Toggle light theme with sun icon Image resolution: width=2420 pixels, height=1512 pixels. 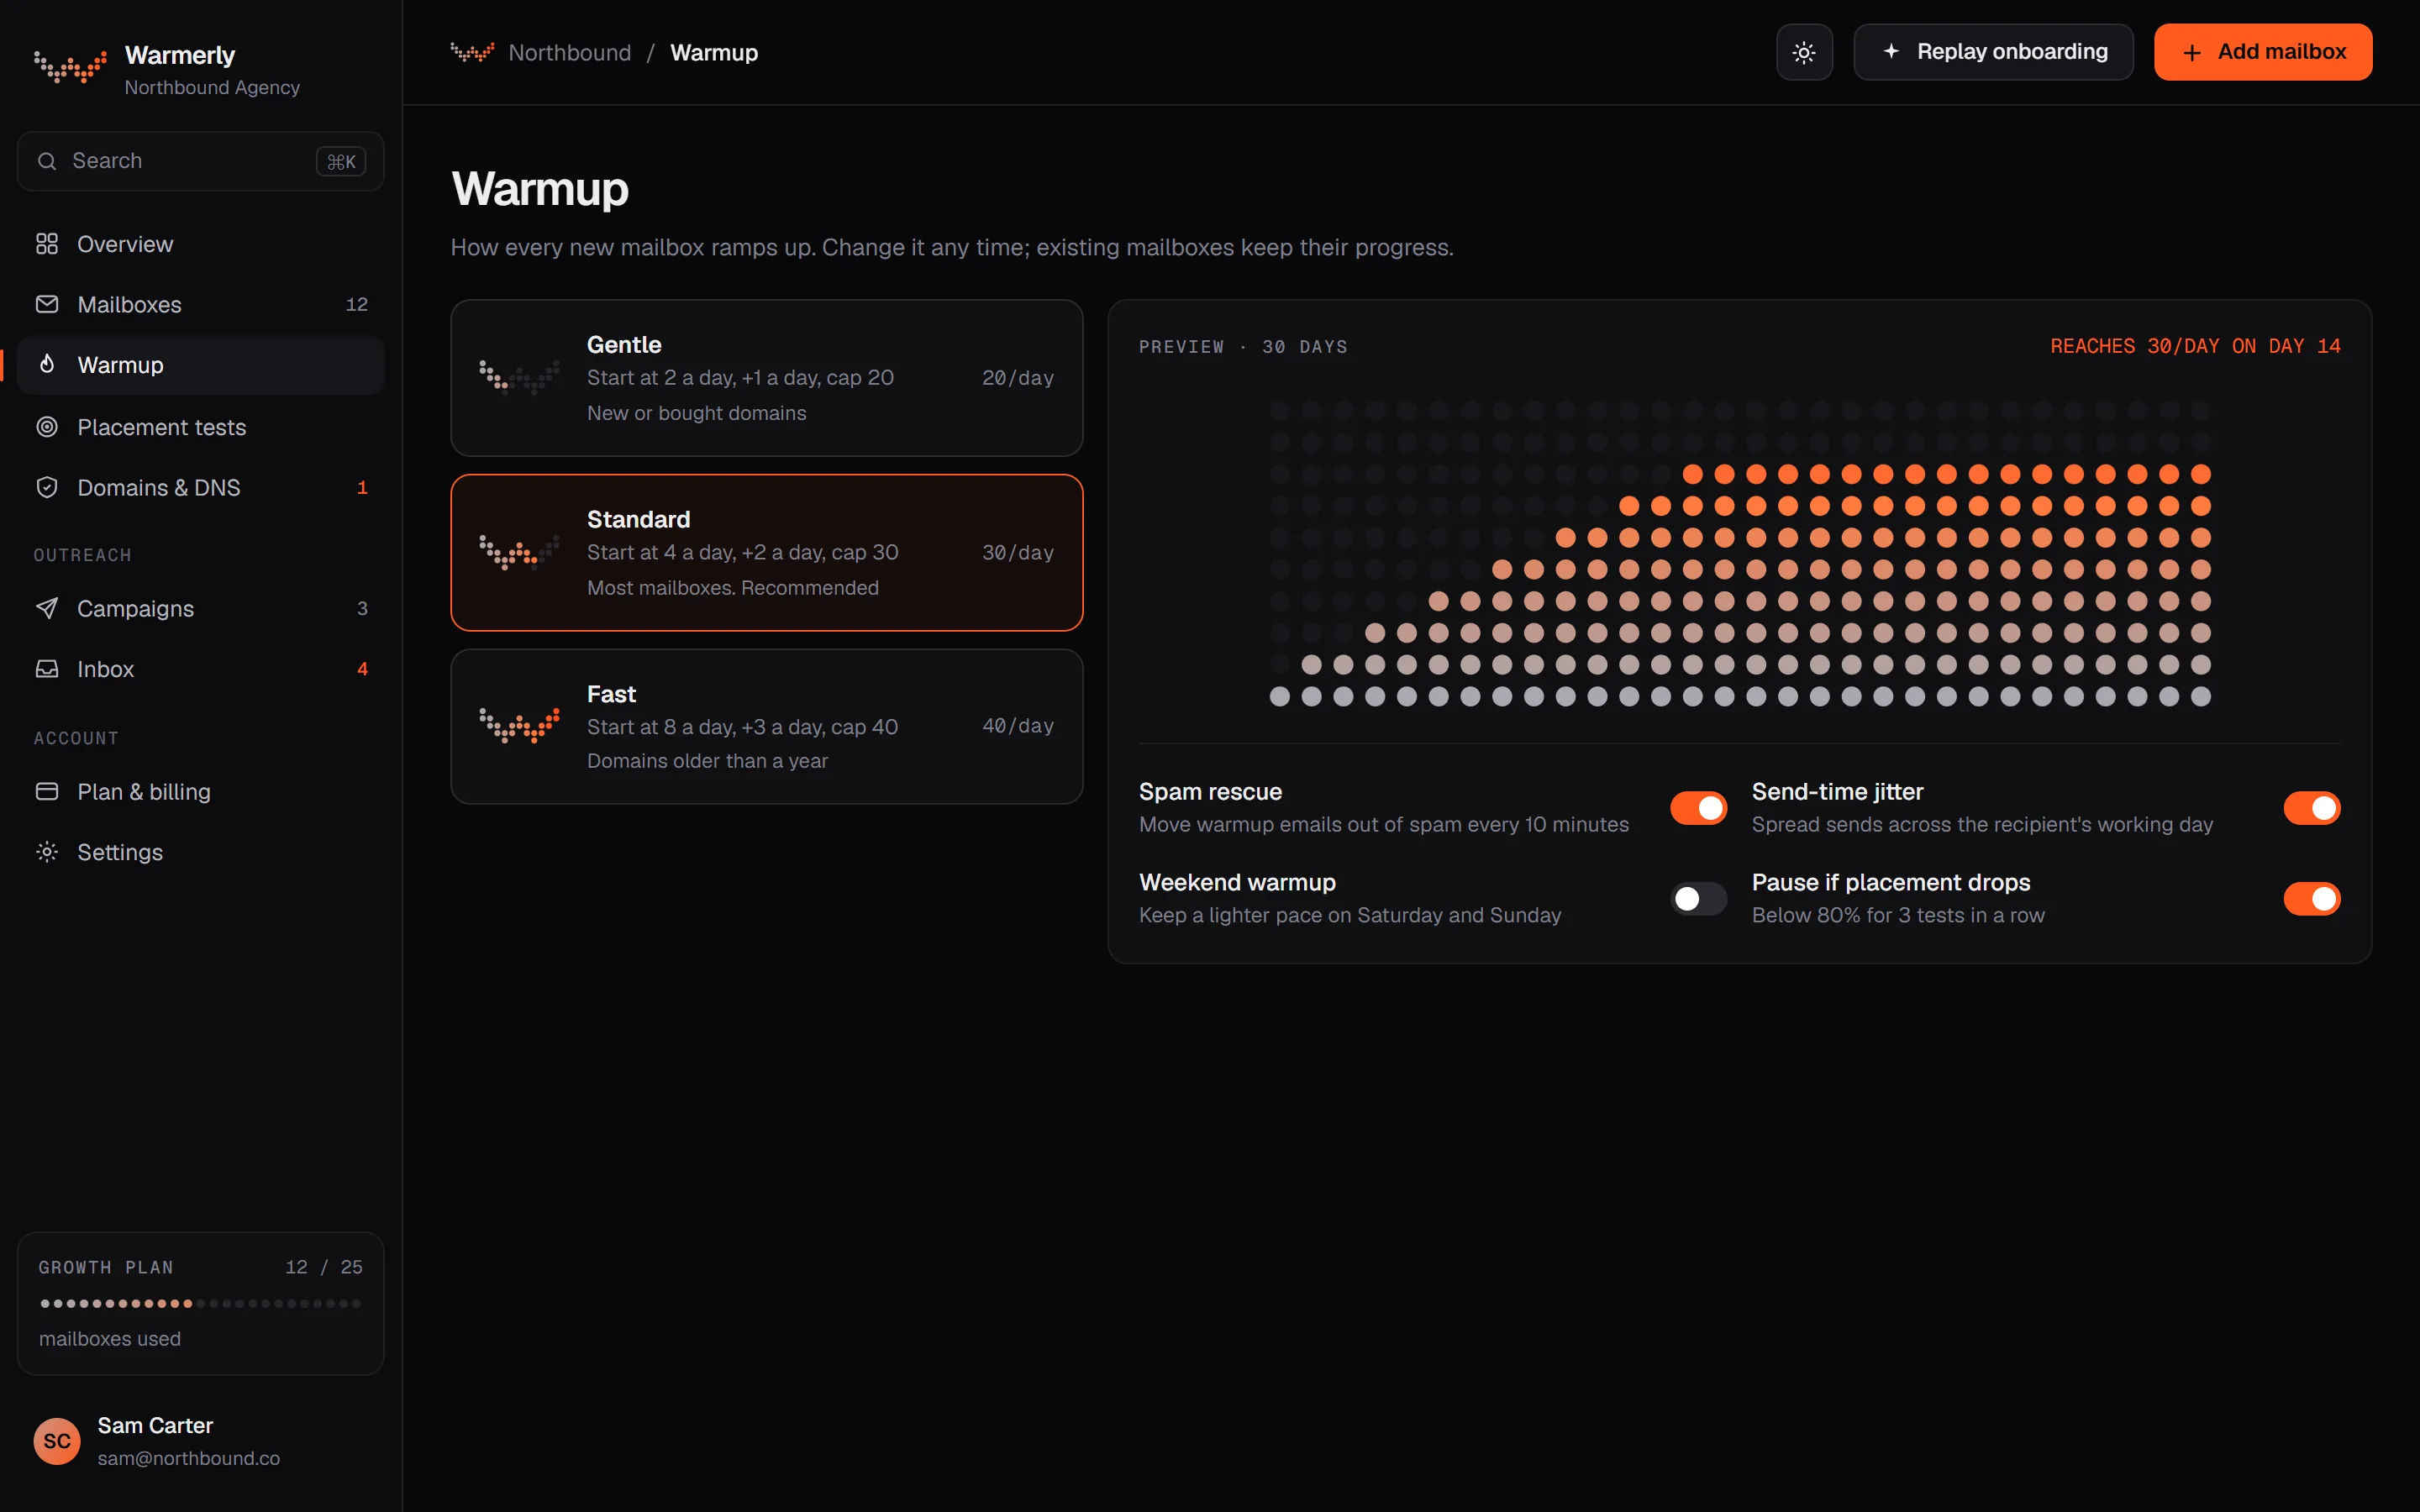pyautogui.click(x=1804, y=52)
